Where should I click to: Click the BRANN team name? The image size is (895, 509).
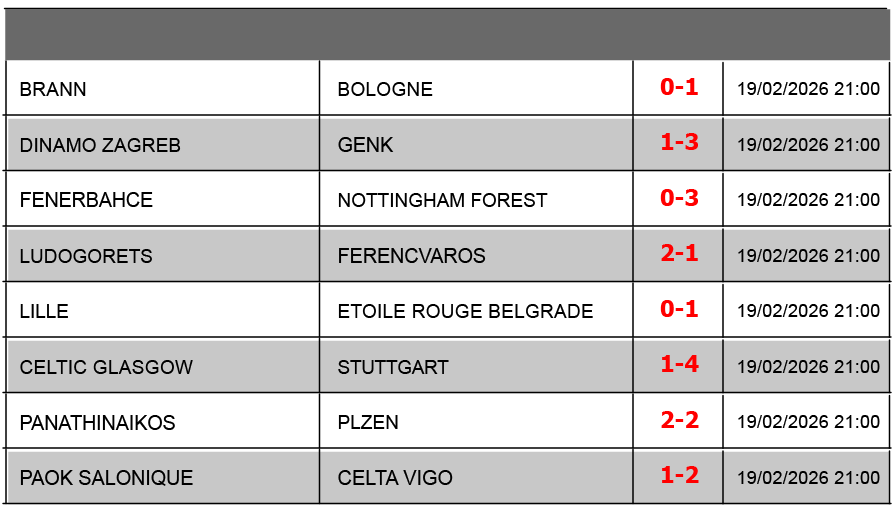pyautogui.click(x=53, y=89)
